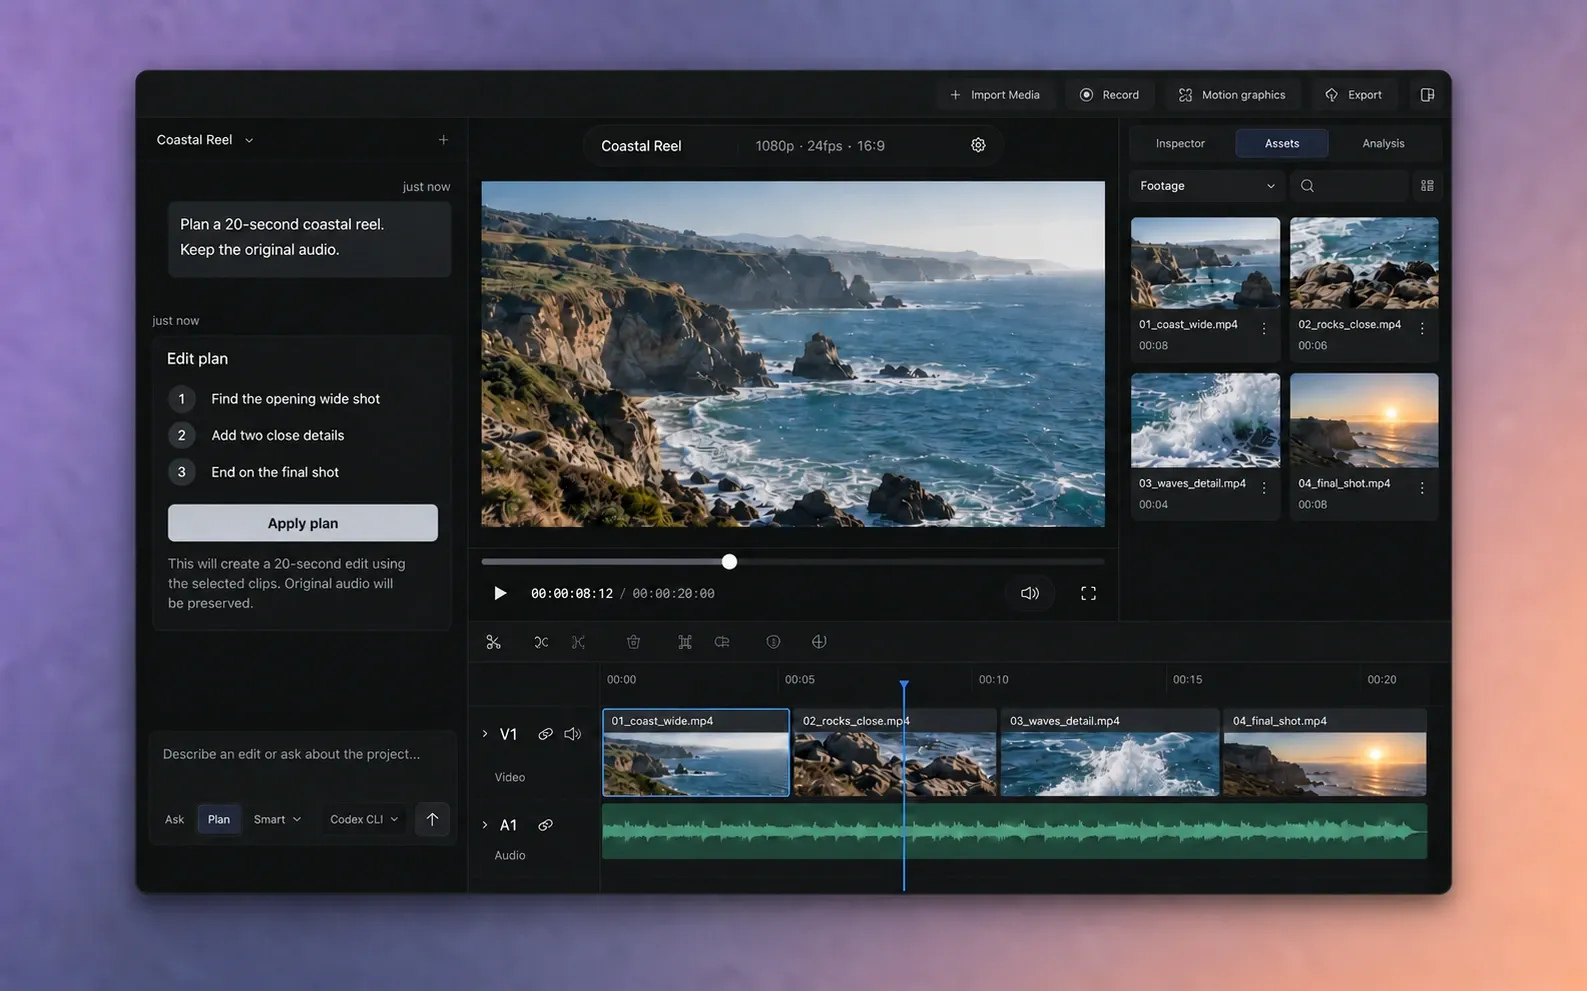Click the crop frame icon in timeline toolbar
This screenshot has width=1587, height=991.
[685, 642]
